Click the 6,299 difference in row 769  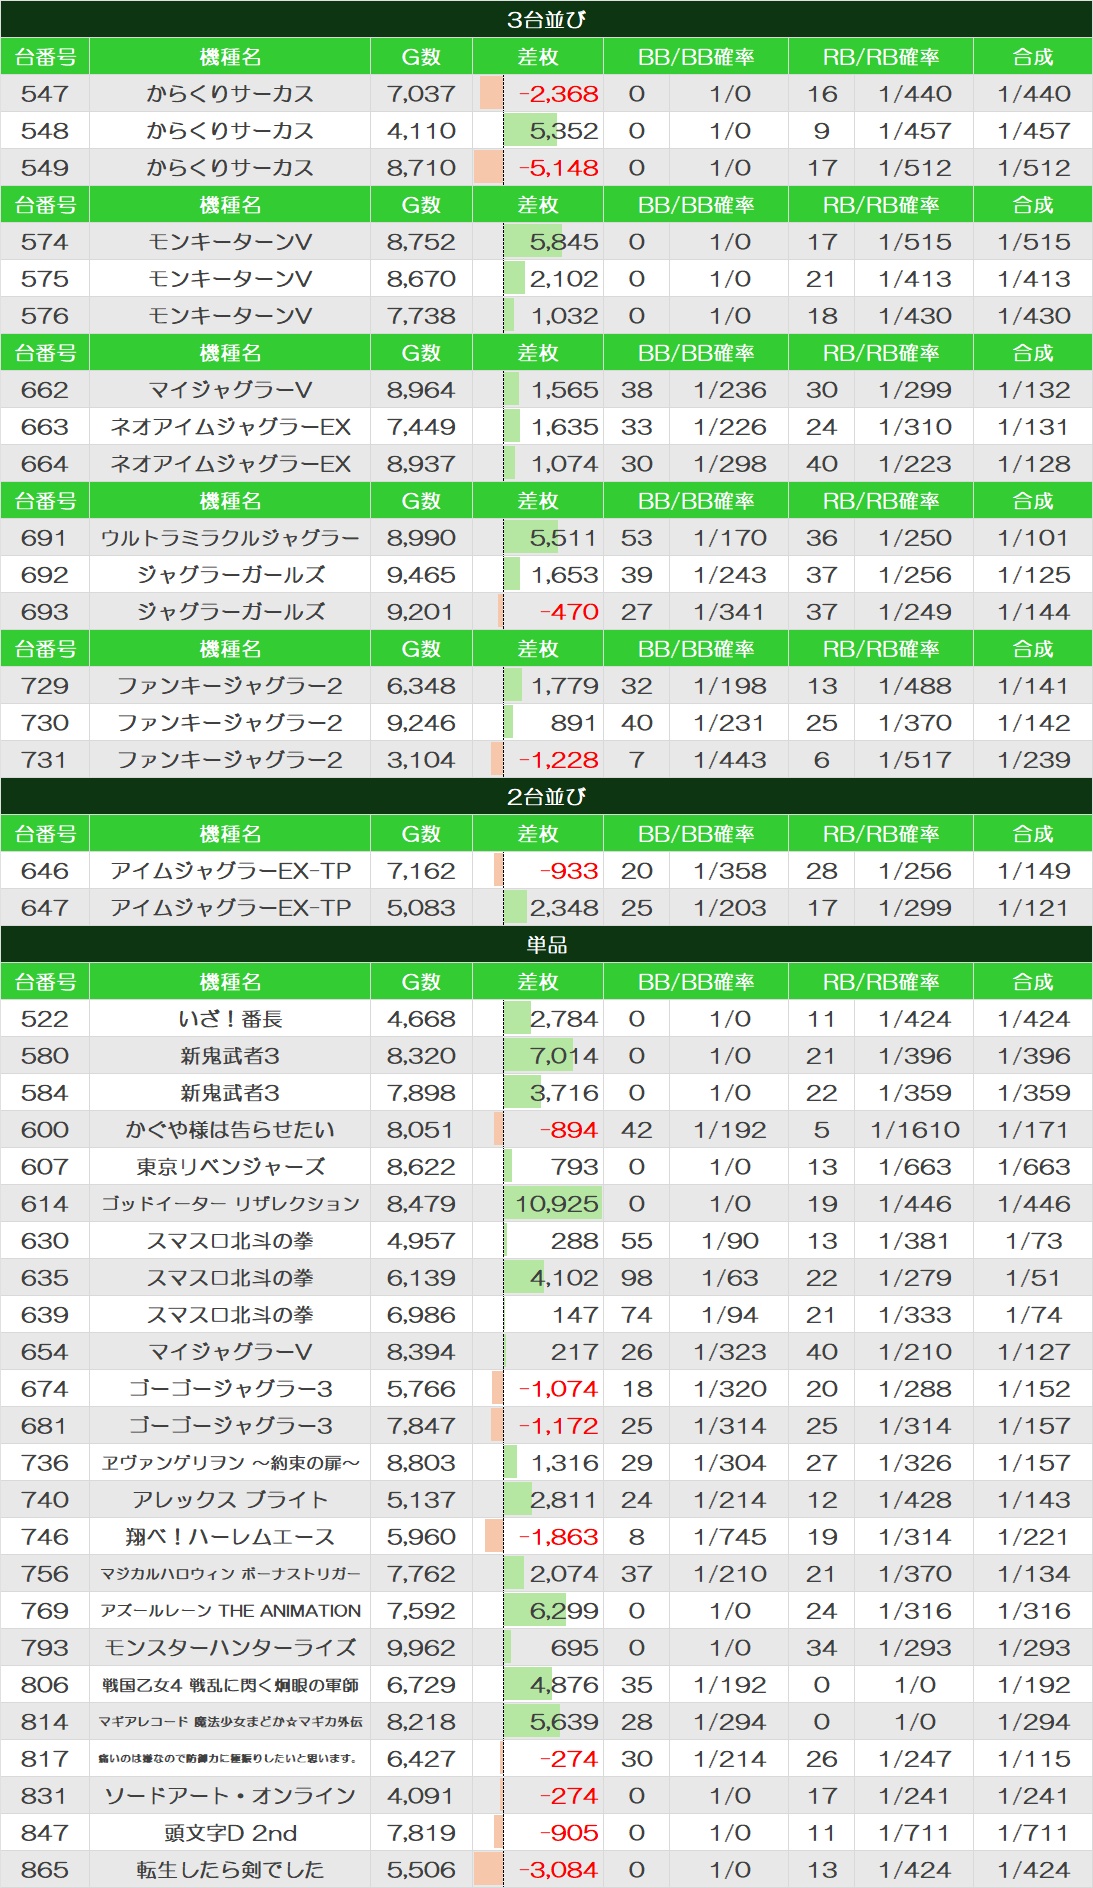tap(564, 1611)
